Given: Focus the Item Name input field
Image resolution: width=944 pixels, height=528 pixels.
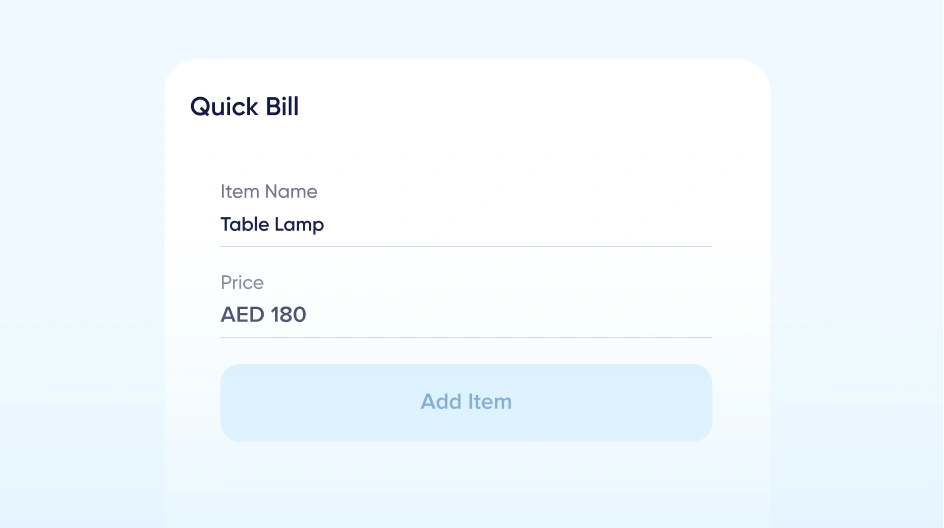Looking at the screenshot, I should [465, 225].
